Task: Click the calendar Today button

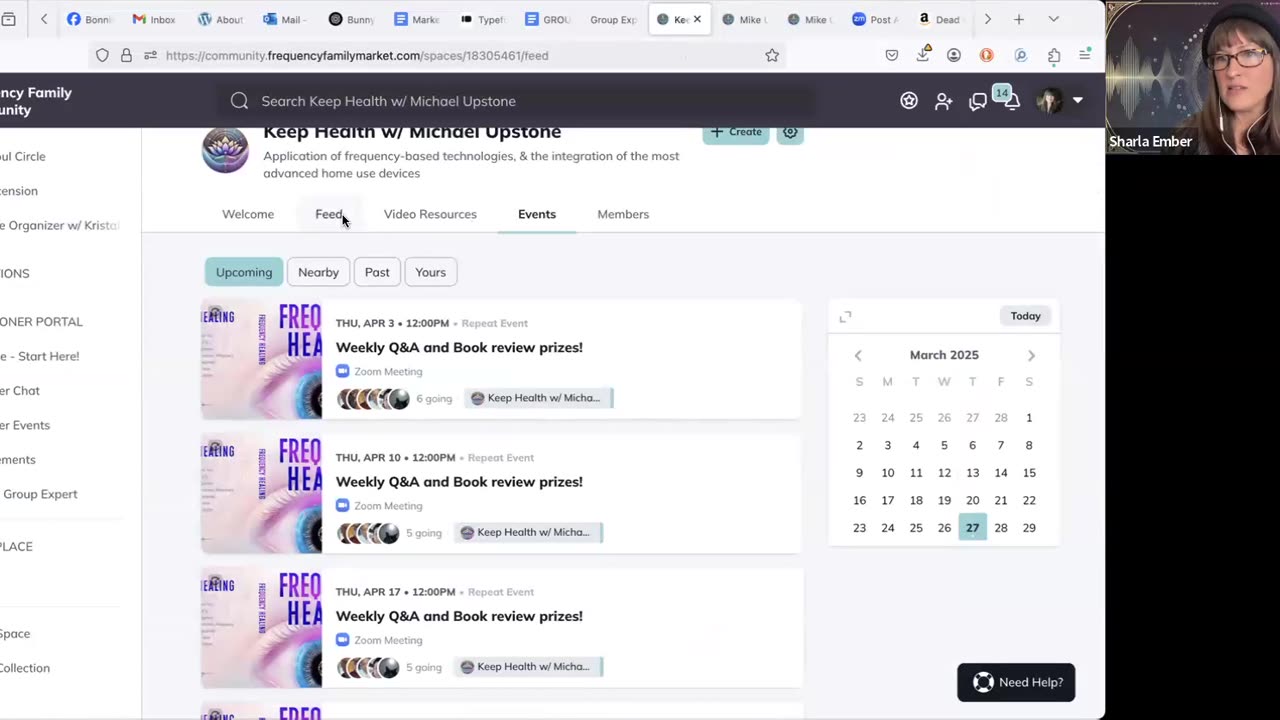Action: coord(1025,316)
